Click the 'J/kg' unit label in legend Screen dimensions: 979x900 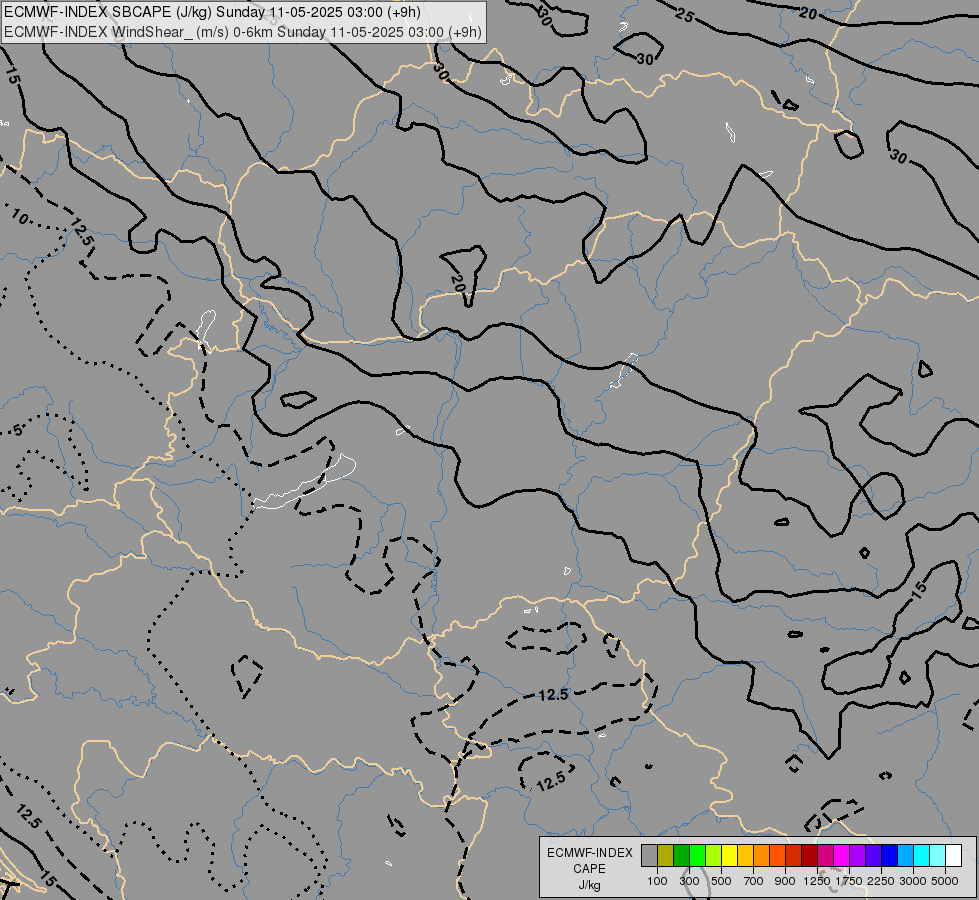click(589, 885)
